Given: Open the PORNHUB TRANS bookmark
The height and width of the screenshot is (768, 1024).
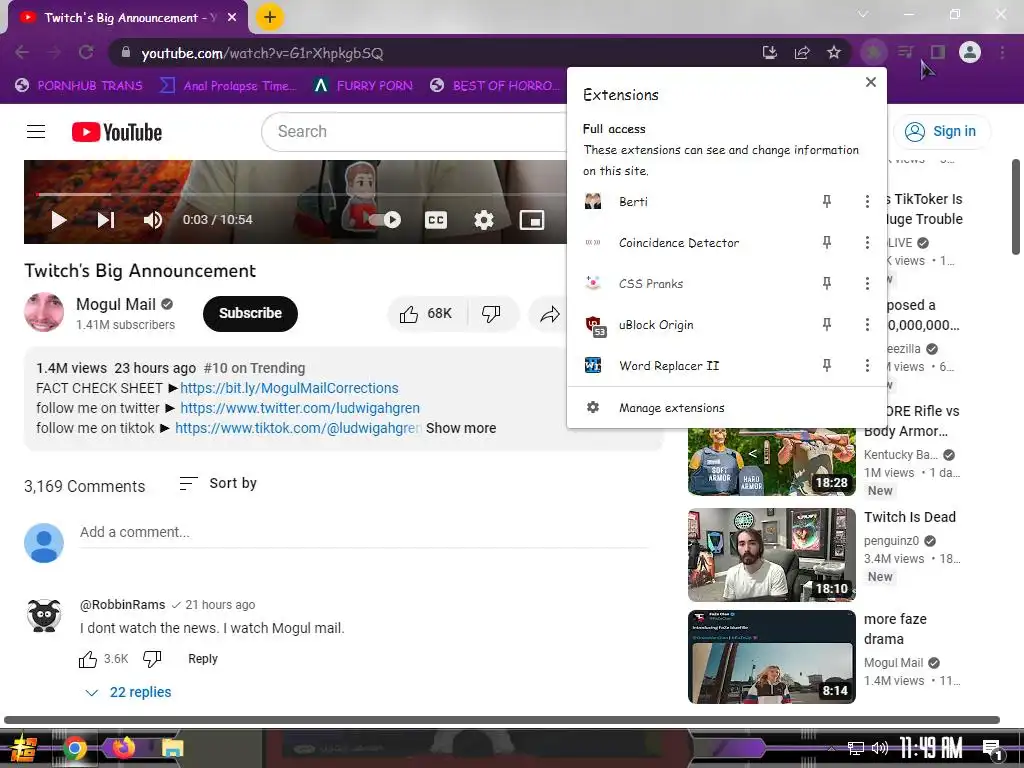Looking at the screenshot, I should click(x=78, y=86).
